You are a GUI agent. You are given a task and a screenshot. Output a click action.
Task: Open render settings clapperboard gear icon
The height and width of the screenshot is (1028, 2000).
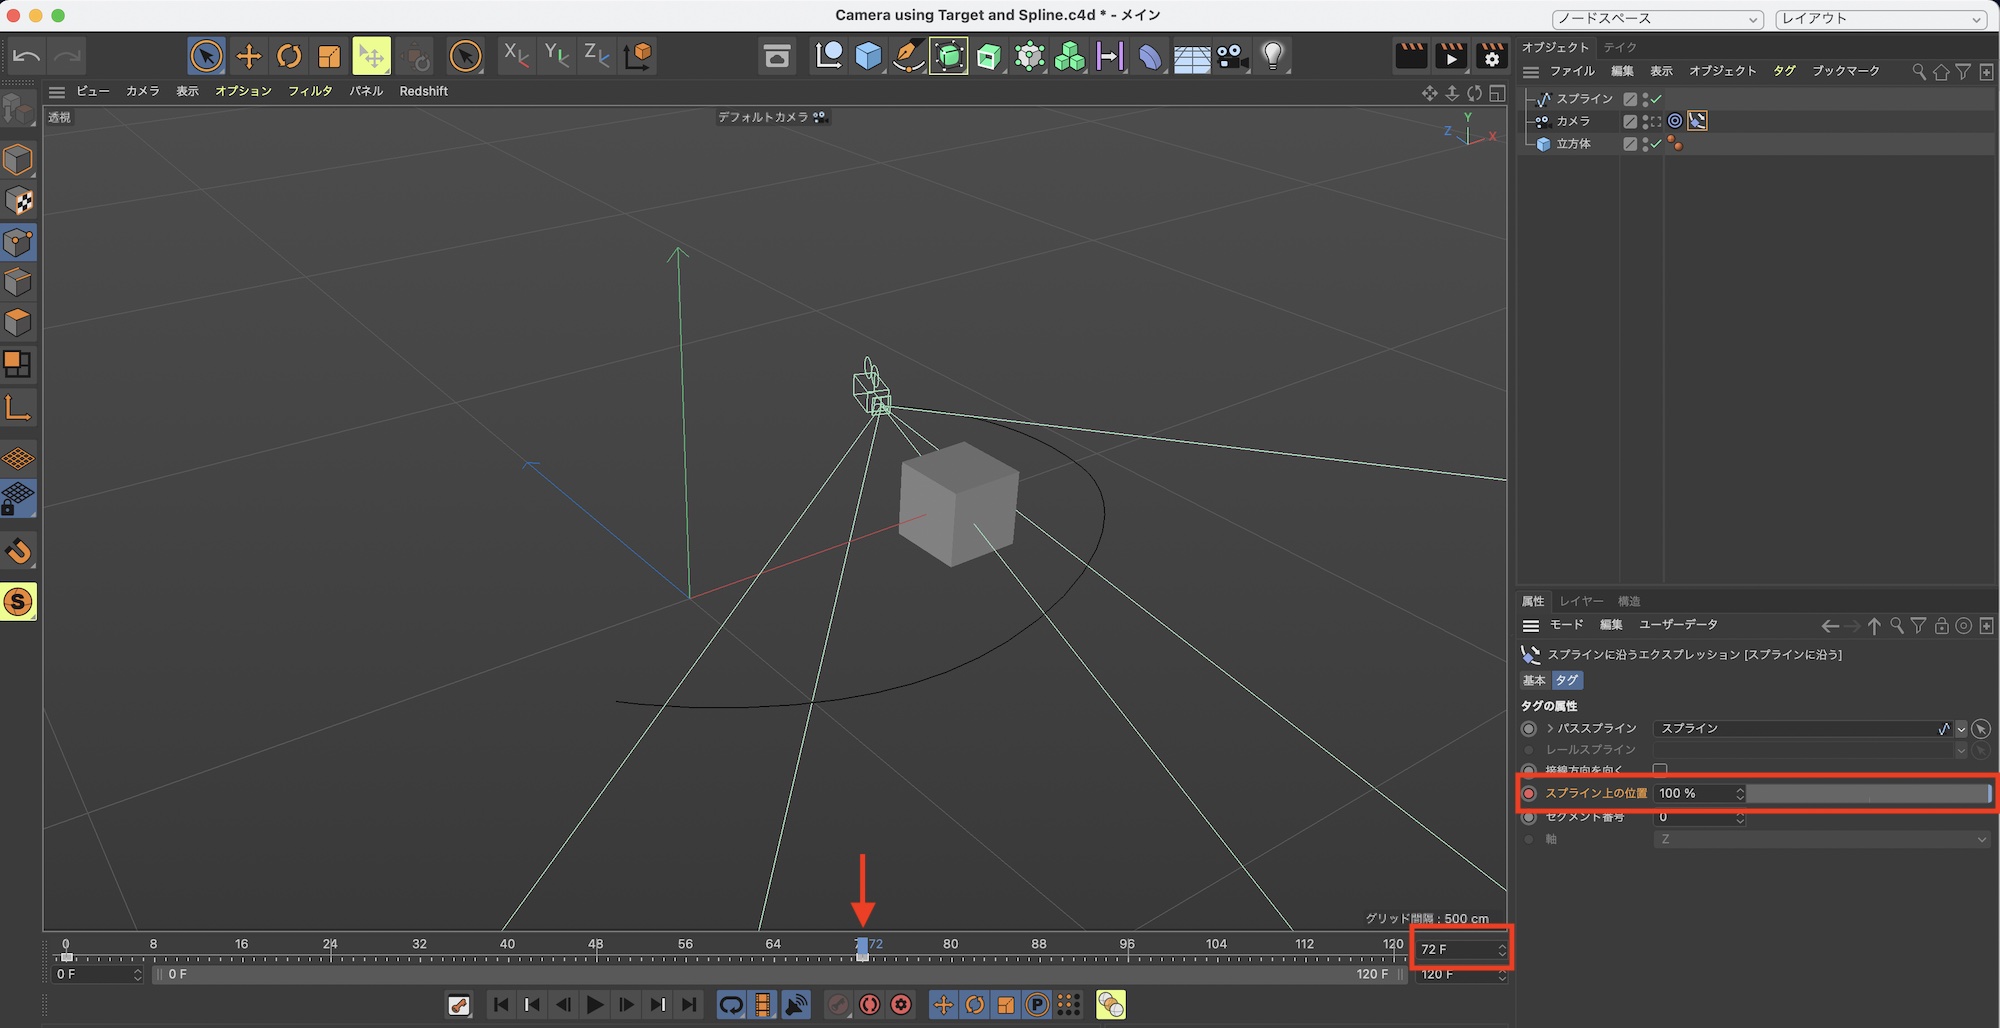tap(1491, 56)
